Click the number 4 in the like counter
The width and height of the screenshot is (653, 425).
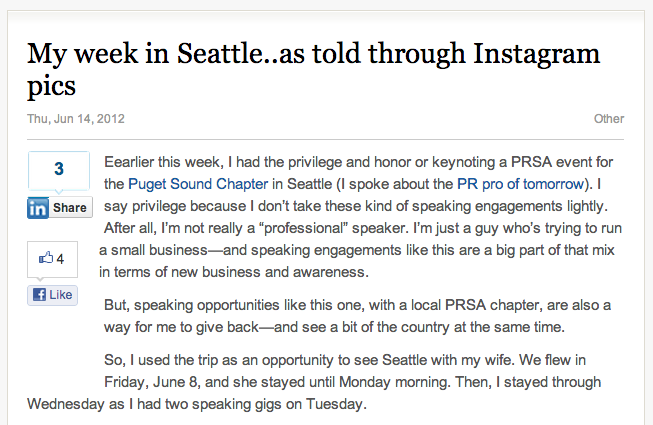click(x=60, y=259)
